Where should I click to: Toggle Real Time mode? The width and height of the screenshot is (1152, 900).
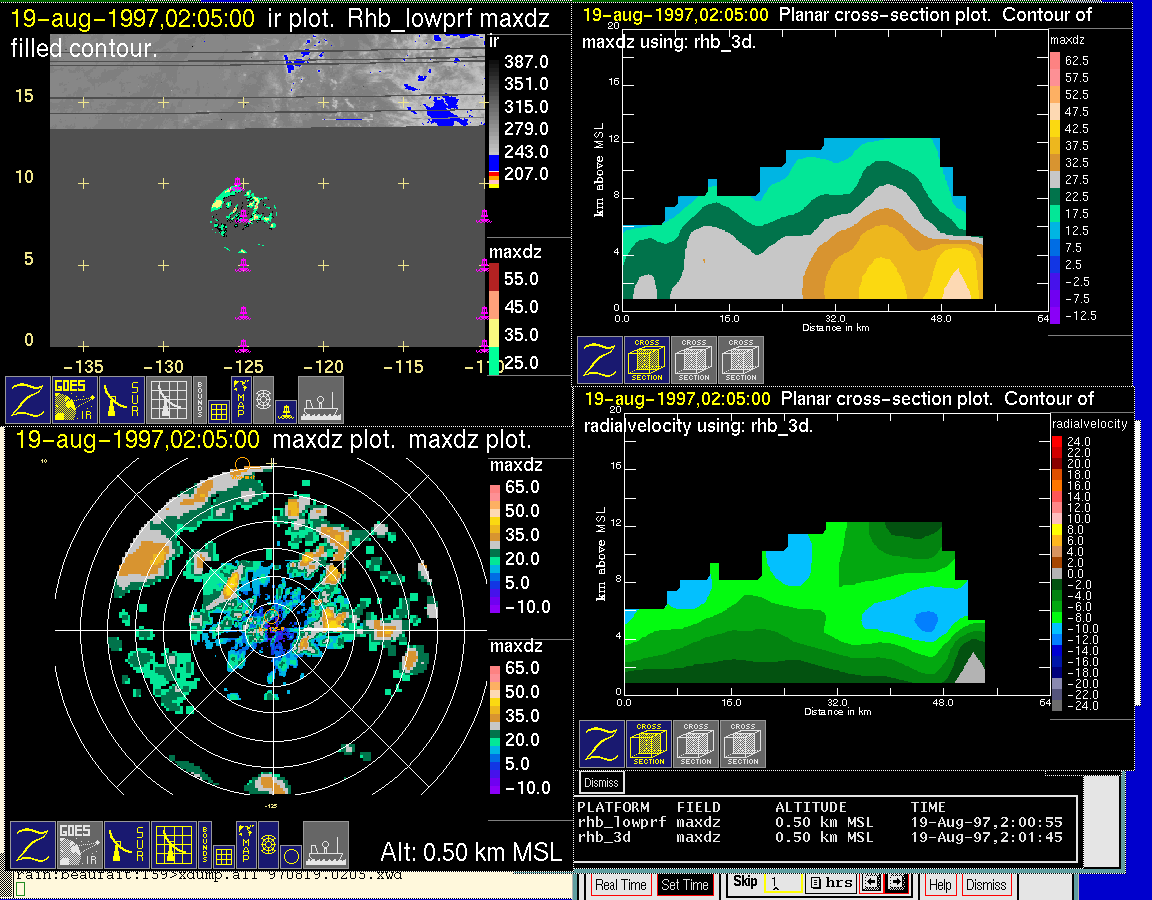click(620, 885)
